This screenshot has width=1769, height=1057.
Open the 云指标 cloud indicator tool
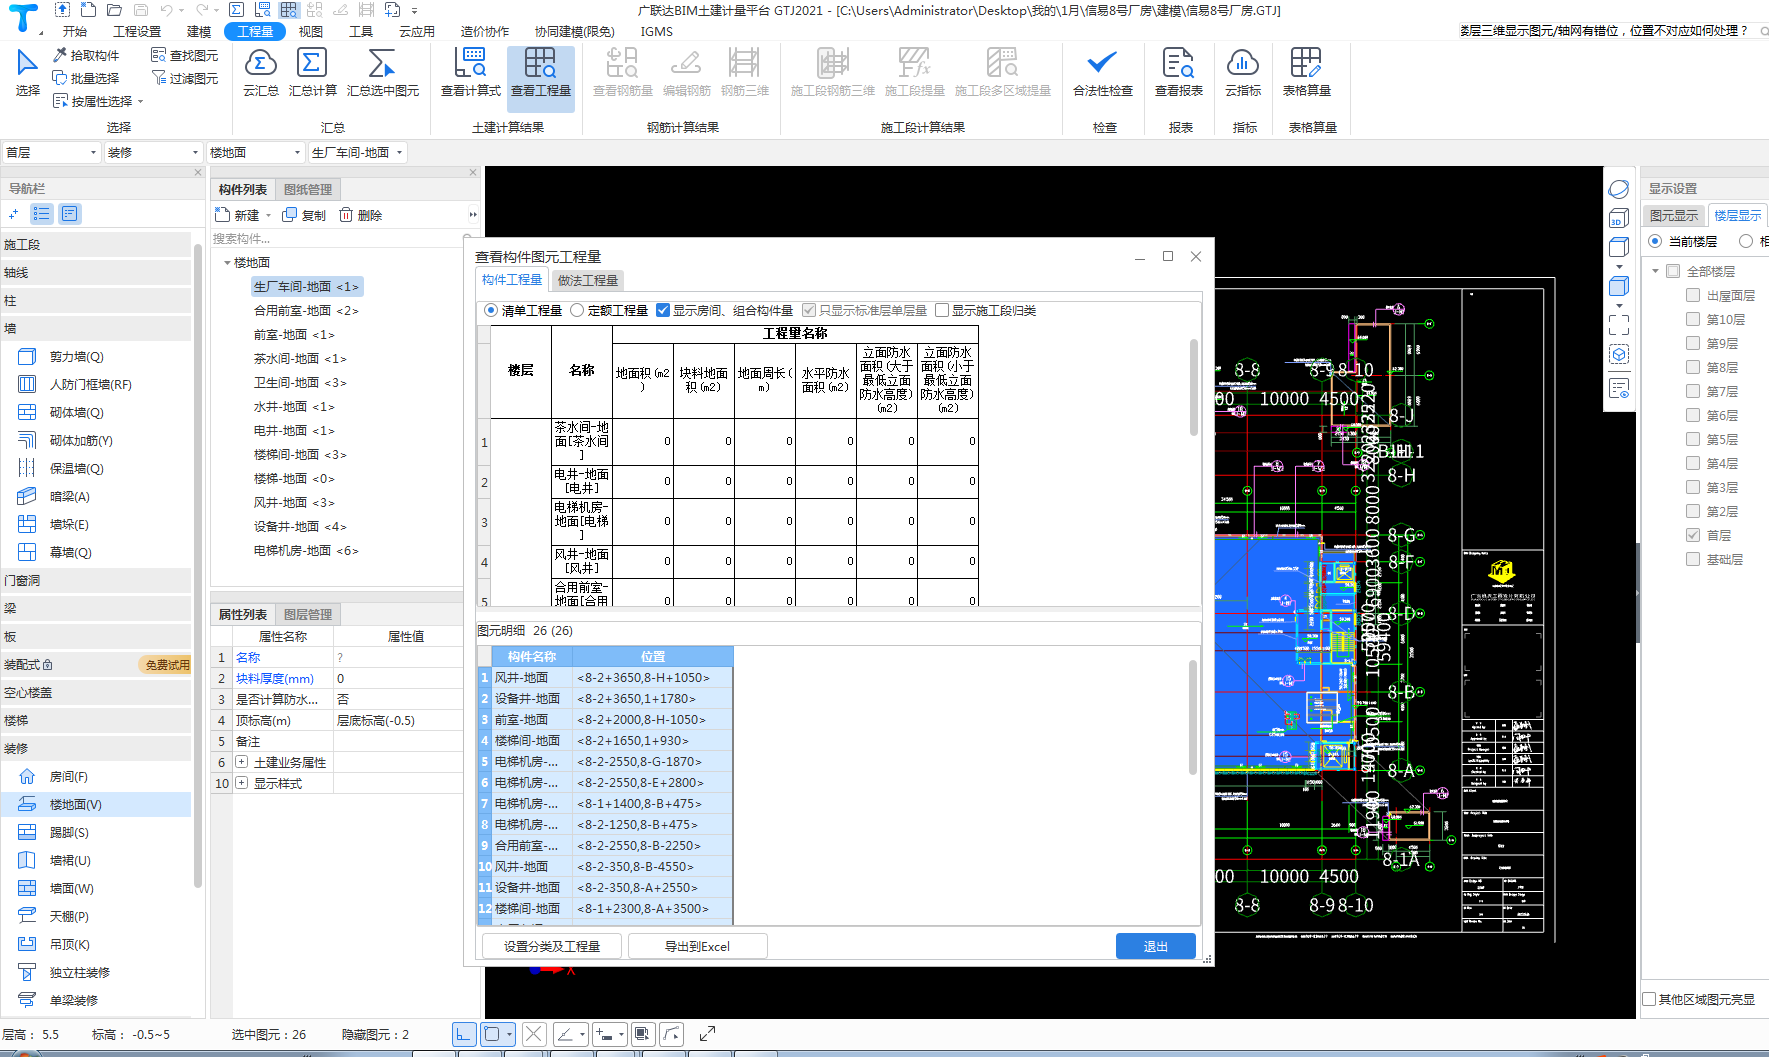[x=1242, y=72]
